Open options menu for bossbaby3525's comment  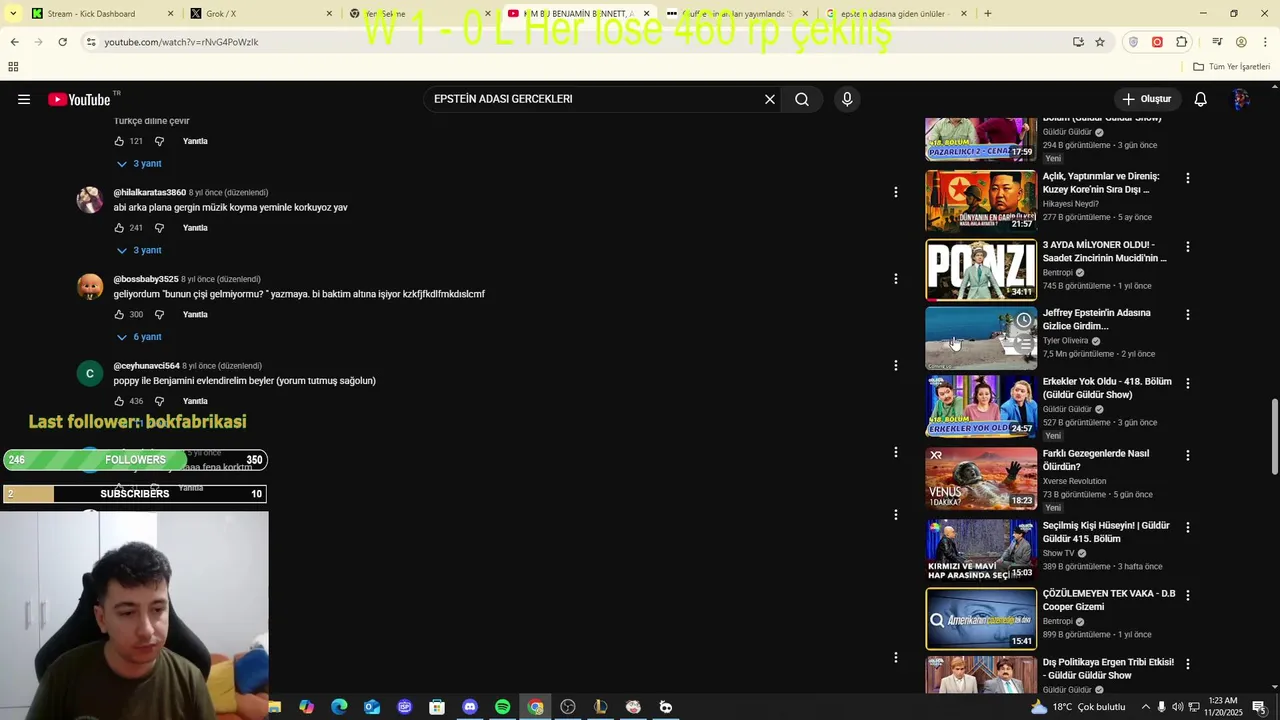(x=896, y=279)
